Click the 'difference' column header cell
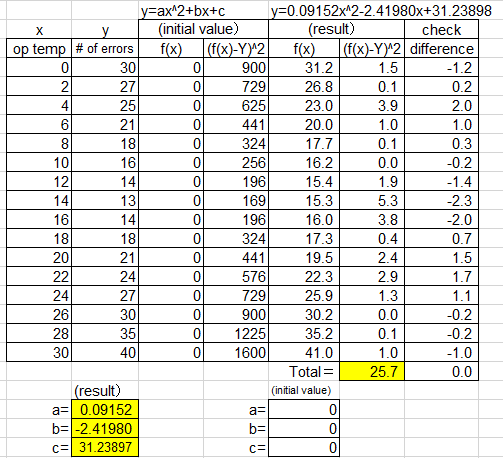The image size is (503, 458). [x=442, y=49]
